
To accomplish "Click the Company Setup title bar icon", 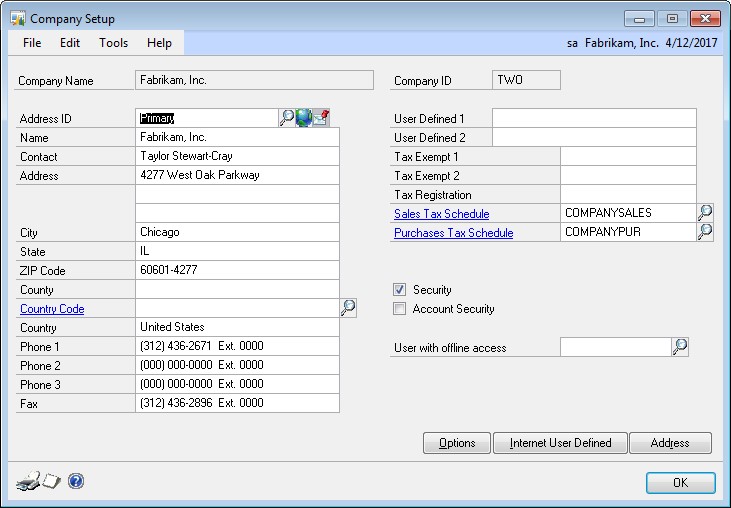I will point(18,19).
